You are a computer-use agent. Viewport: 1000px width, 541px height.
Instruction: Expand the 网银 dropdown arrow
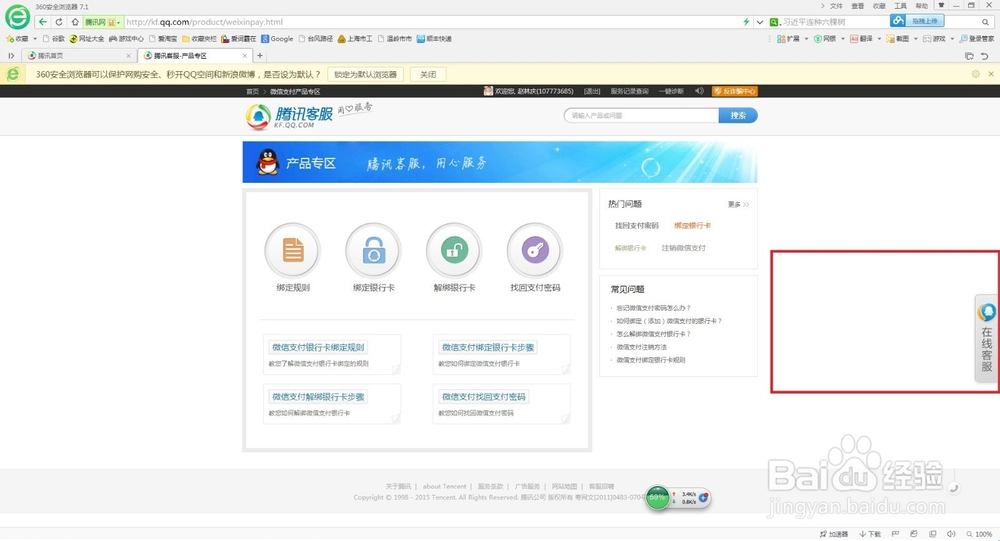(x=842, y=39)
